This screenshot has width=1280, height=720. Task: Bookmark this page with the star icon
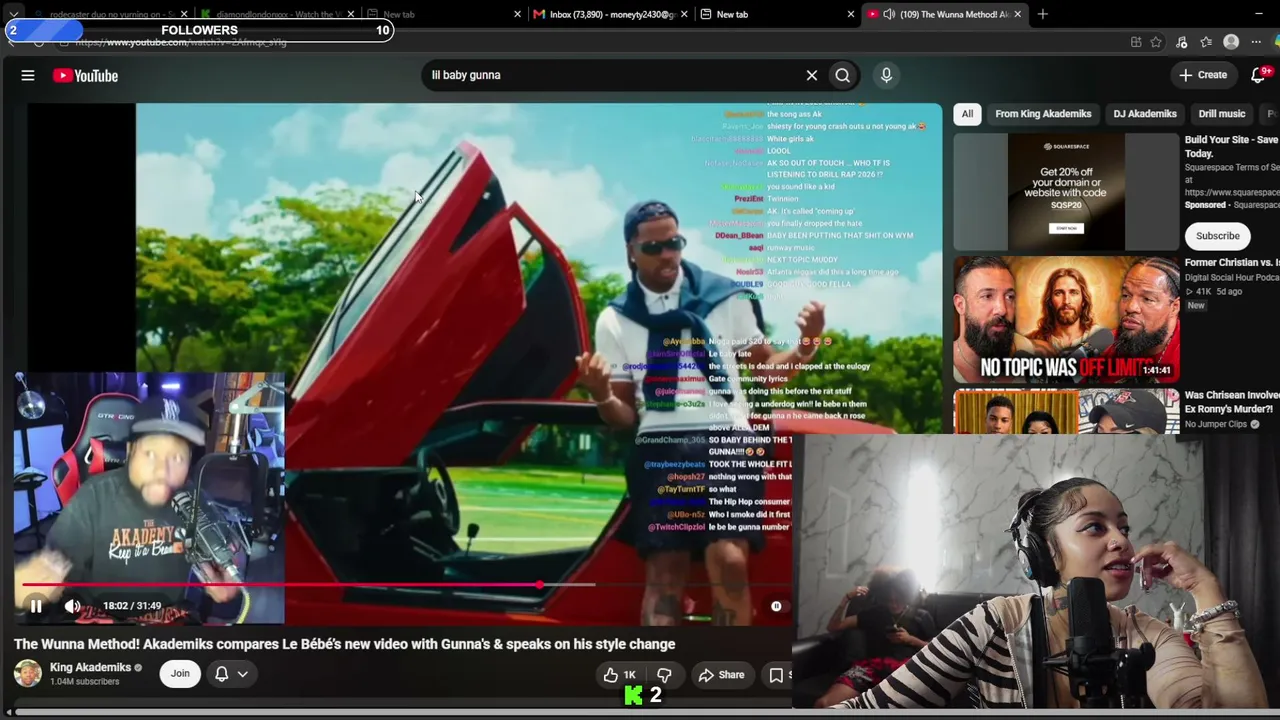1156,42
